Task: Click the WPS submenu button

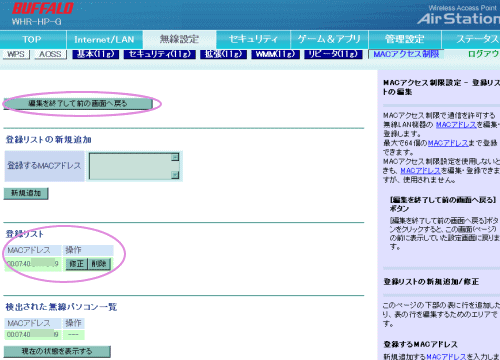Action: (16, 54)
